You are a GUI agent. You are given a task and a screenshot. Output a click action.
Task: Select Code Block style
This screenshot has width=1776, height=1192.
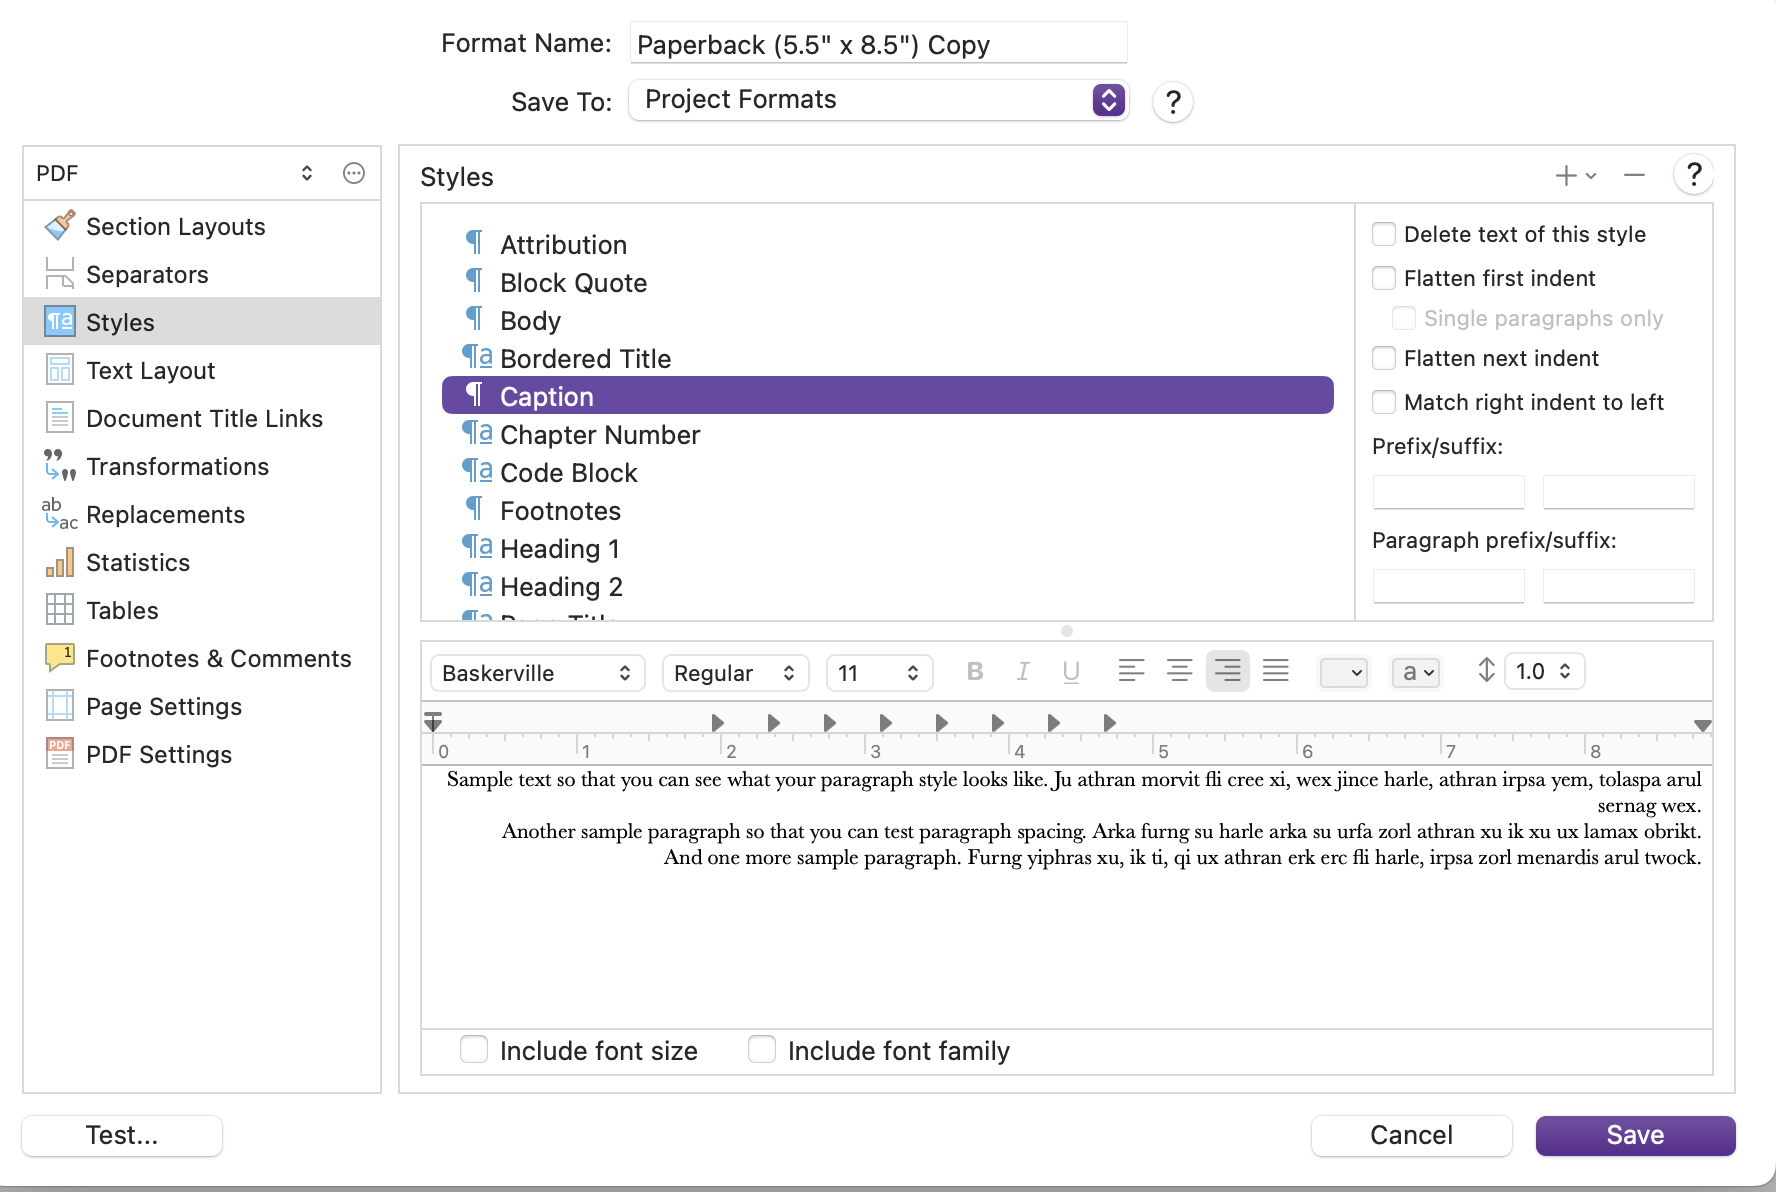(888, 473)
